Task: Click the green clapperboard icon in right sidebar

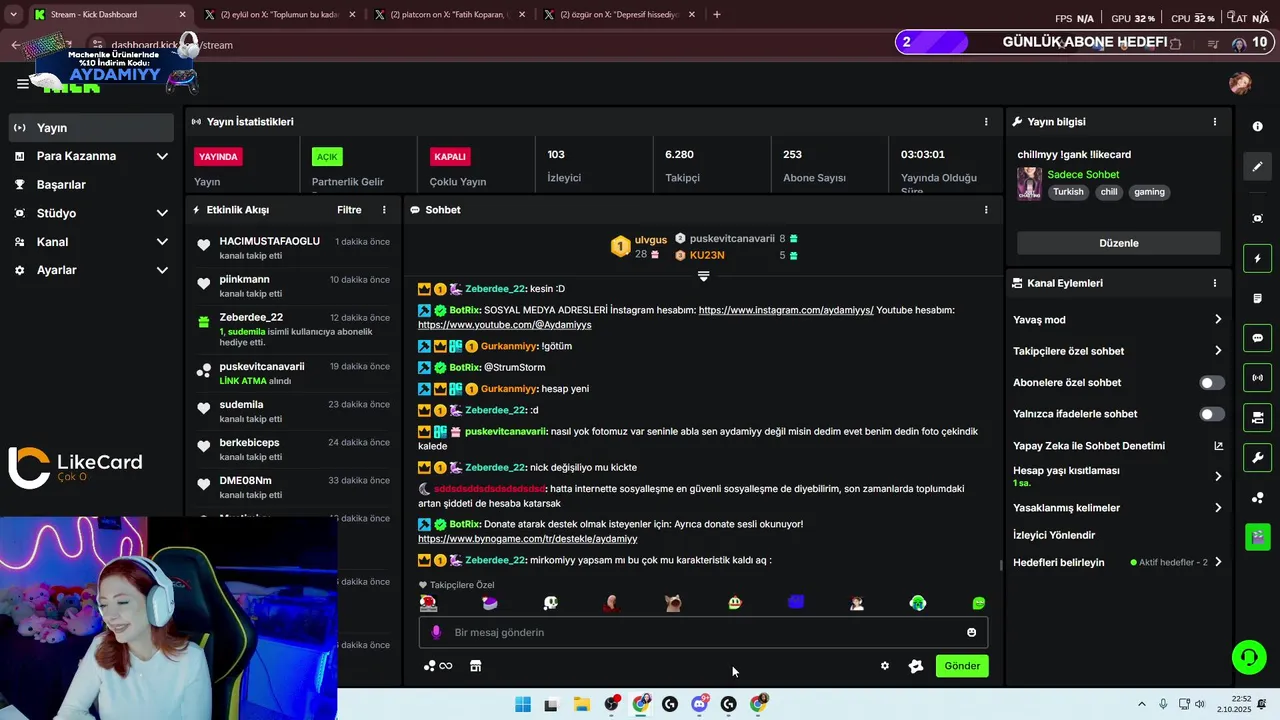Action: (x=1258, y=537)
